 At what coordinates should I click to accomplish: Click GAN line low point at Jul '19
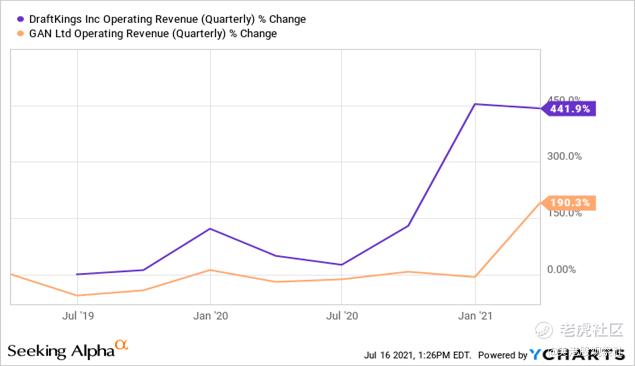[x=77, y=295]
